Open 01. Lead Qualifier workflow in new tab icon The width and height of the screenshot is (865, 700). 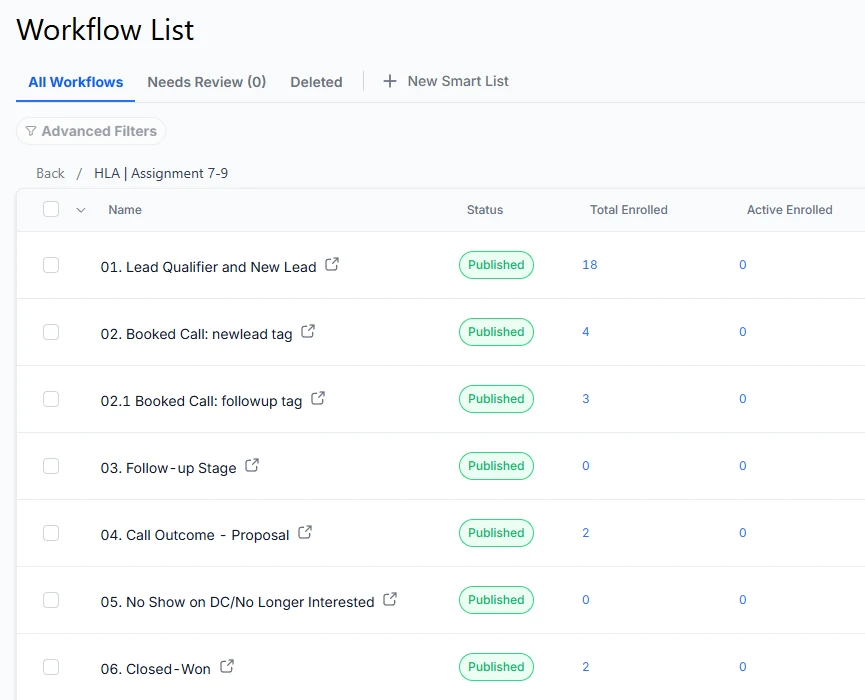[332, 264]
